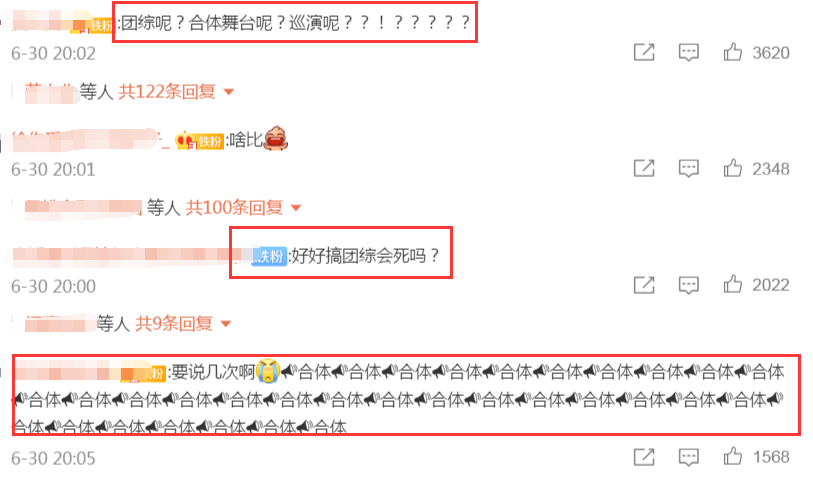This screenshot has width=813, height=477.
Task: Reply to the 6-30 20:02 comment
Action: pos(689,52)
